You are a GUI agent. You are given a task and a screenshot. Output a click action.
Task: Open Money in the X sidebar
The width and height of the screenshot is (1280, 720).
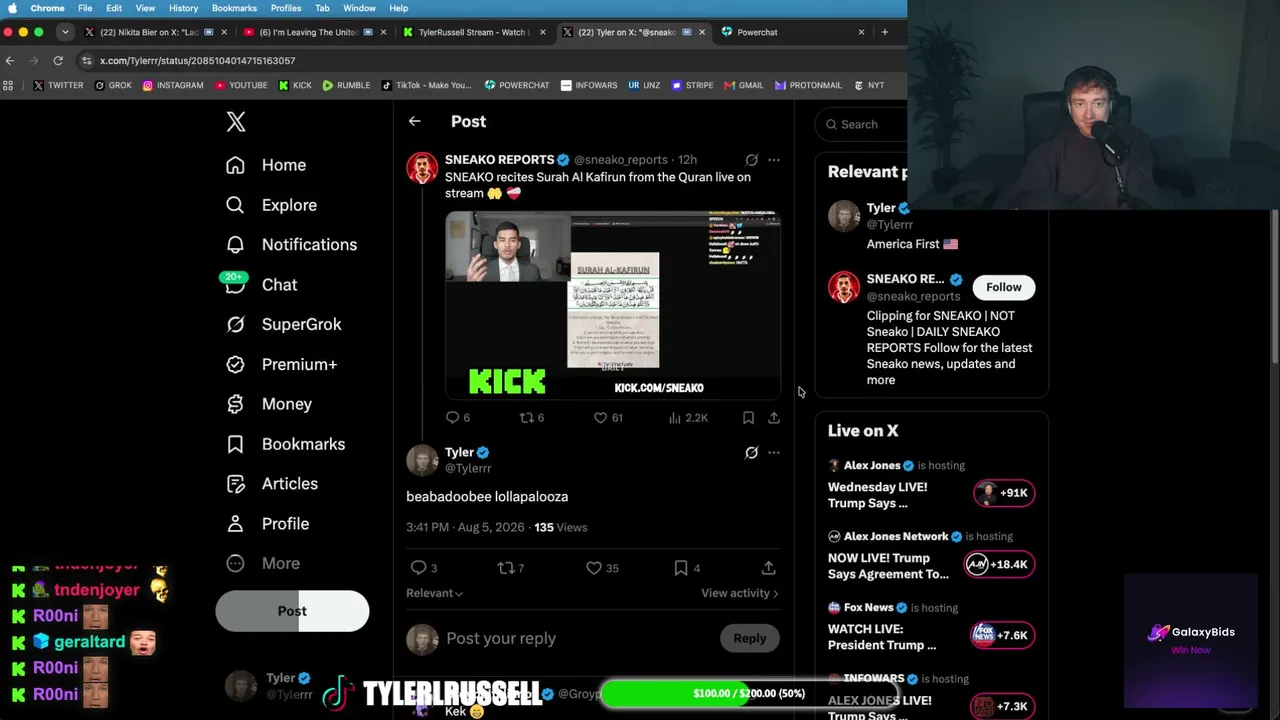(269, 404)
